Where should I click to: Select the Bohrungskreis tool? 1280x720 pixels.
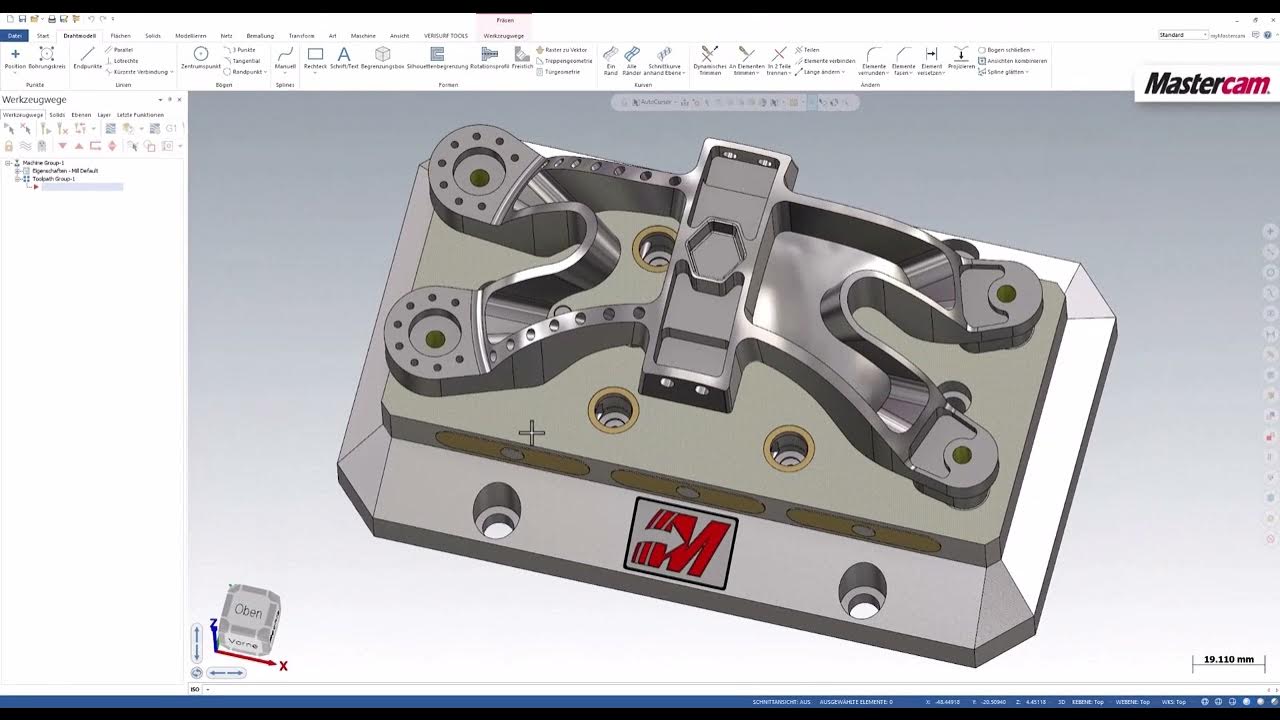coord(46,58)
